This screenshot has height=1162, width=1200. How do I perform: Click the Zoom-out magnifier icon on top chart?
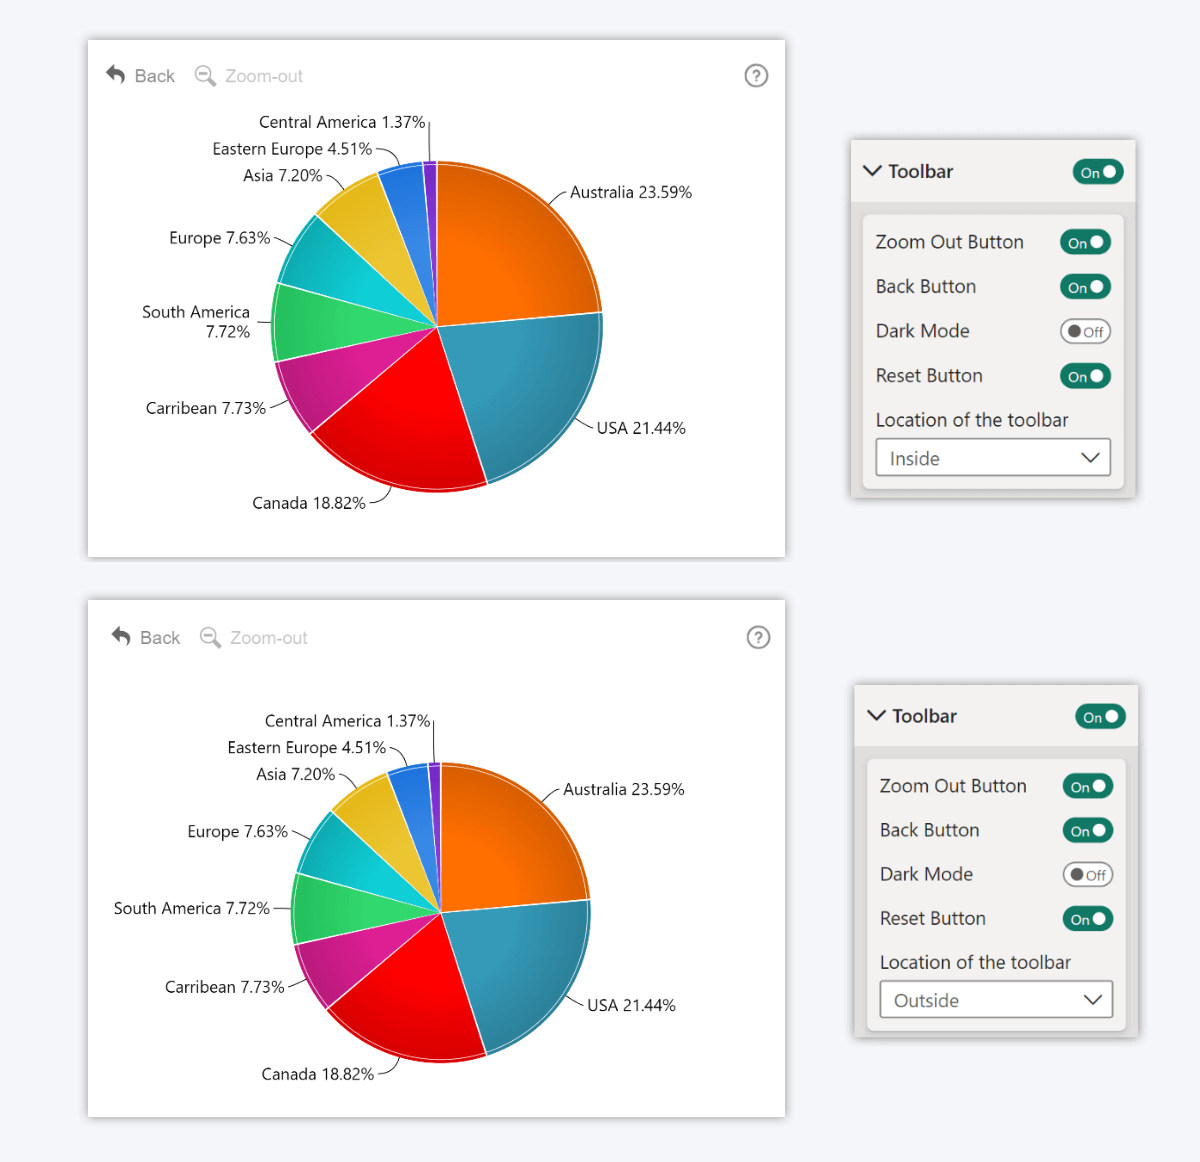(x=205, y=75)
